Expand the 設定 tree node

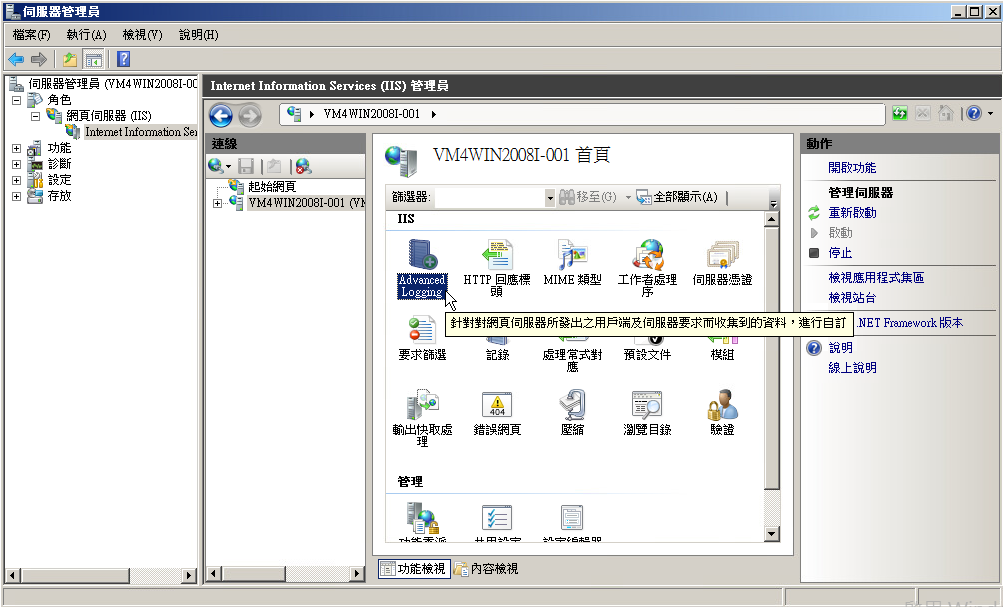click(x=17, y=180)
